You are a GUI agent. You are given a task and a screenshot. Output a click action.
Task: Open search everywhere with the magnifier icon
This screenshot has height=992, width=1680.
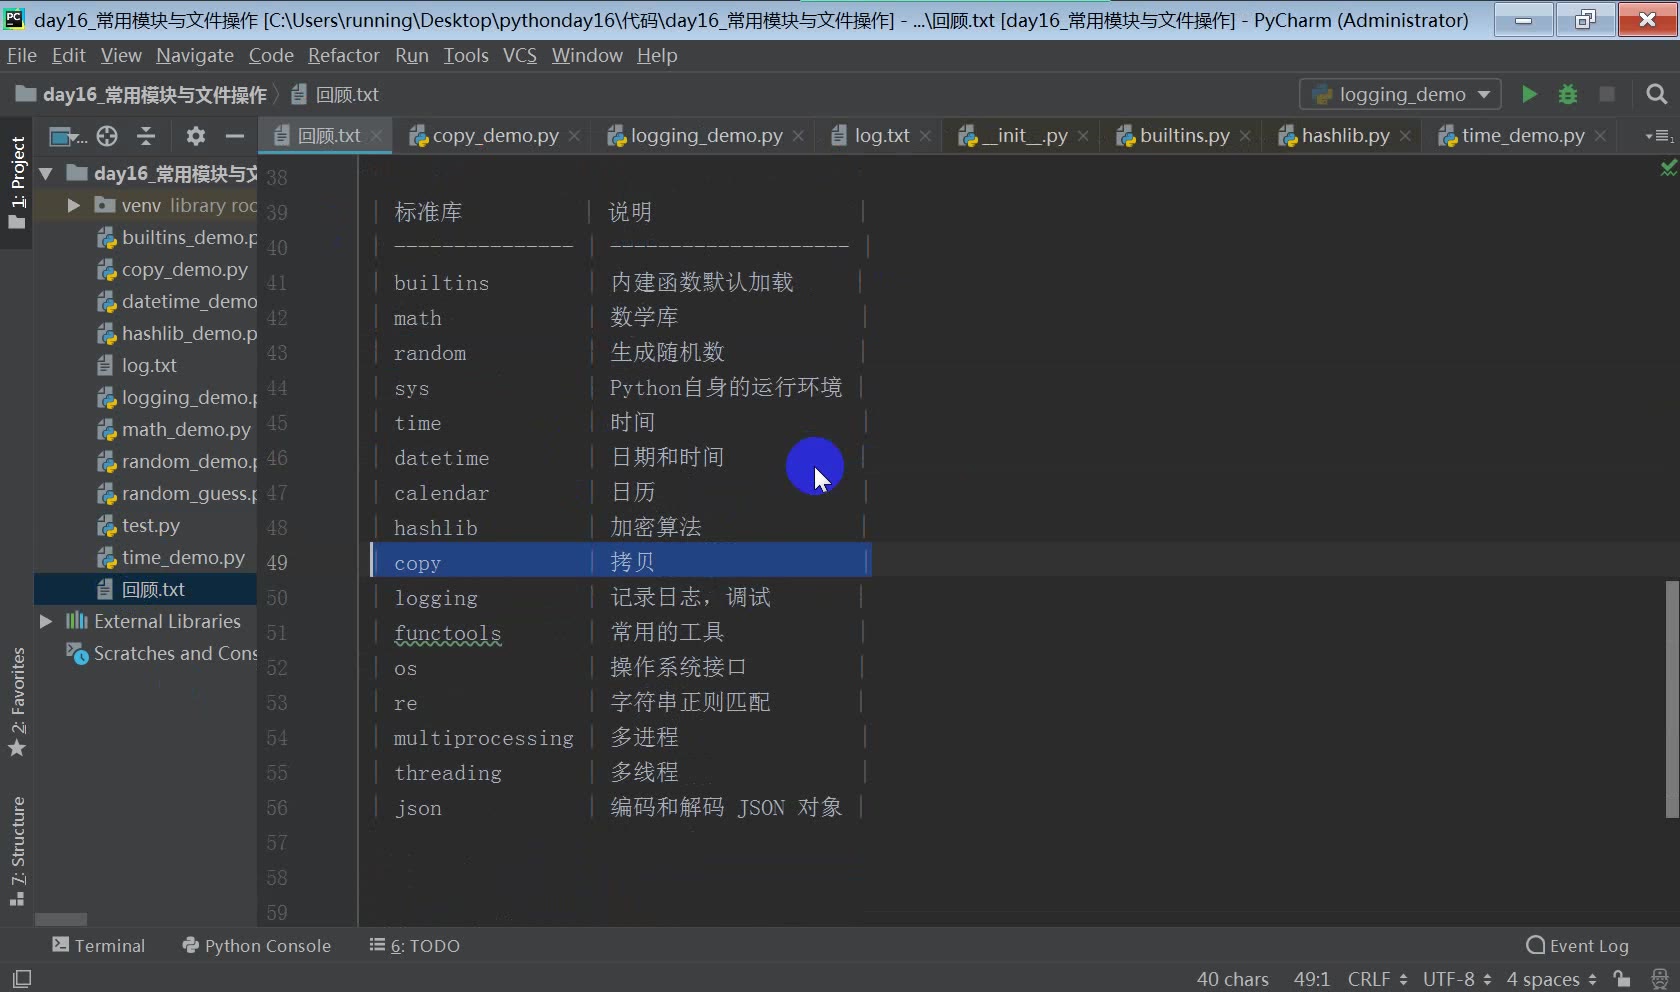click(1657, 94)
